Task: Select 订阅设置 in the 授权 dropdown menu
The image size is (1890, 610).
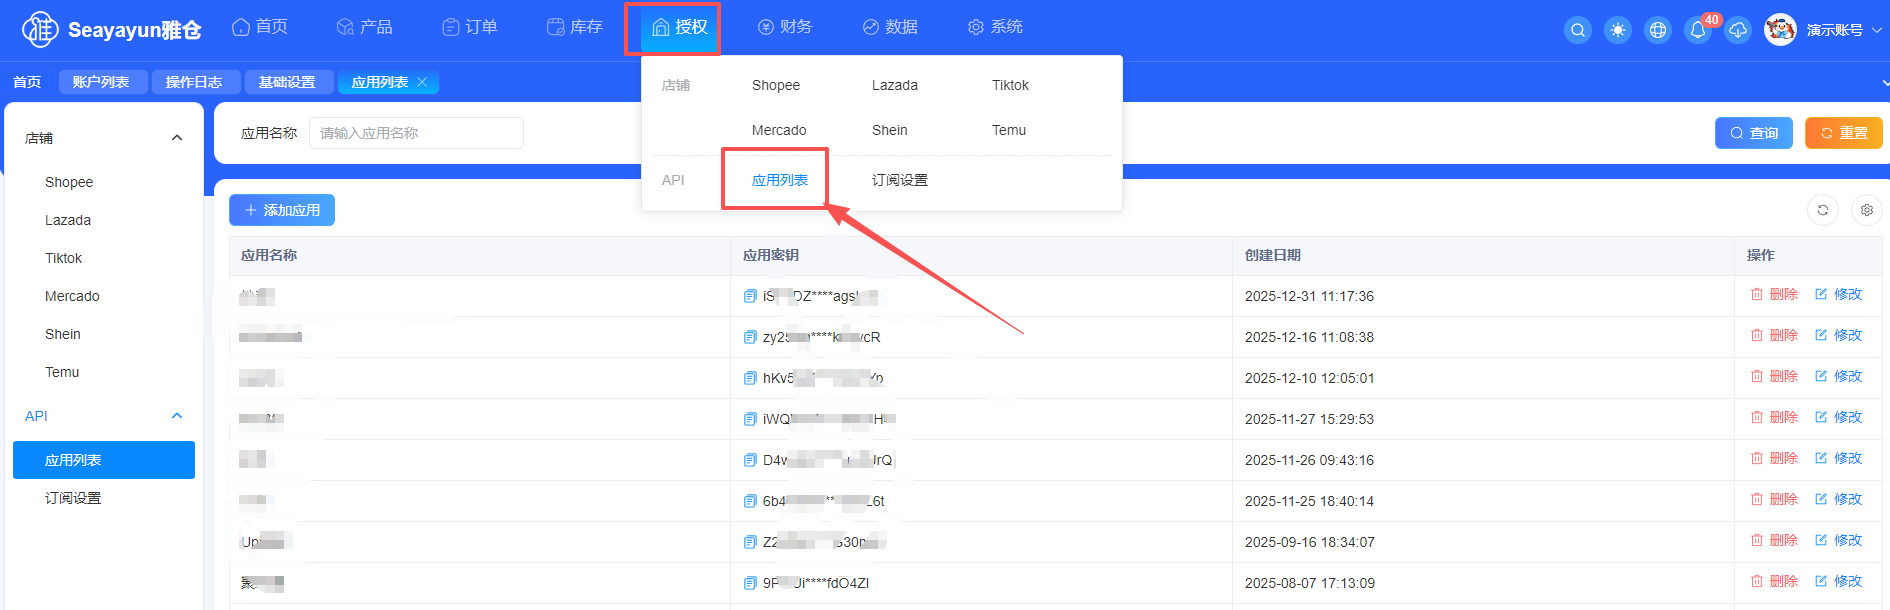Action: (x=900, y=180)
